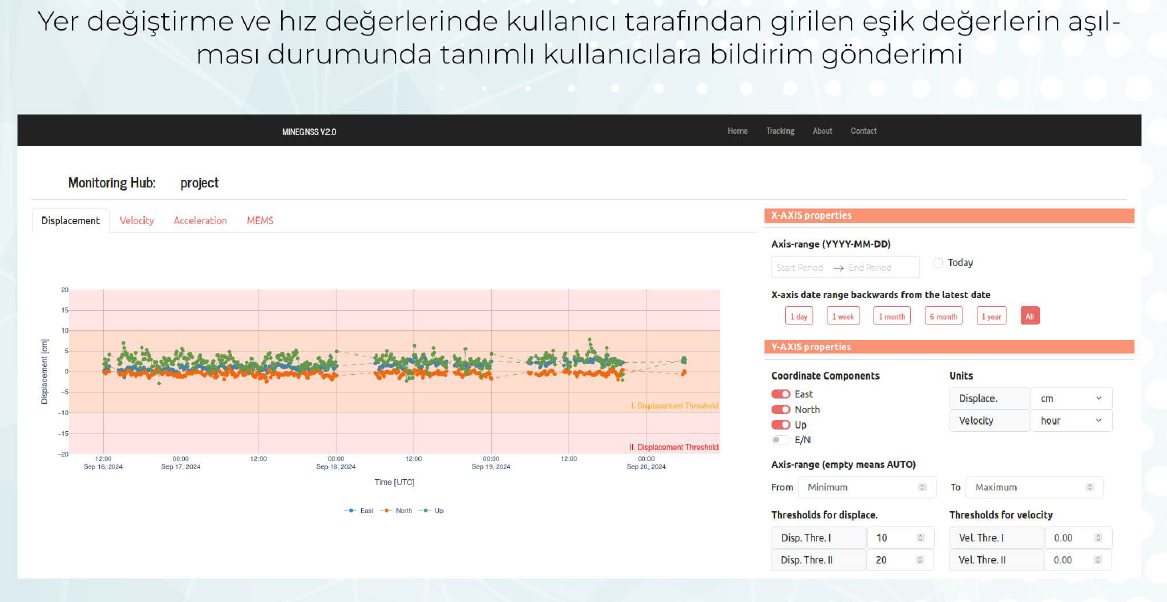Click the Start Period date field
This screenshot has height=602, width=1167.
[800, 267]
